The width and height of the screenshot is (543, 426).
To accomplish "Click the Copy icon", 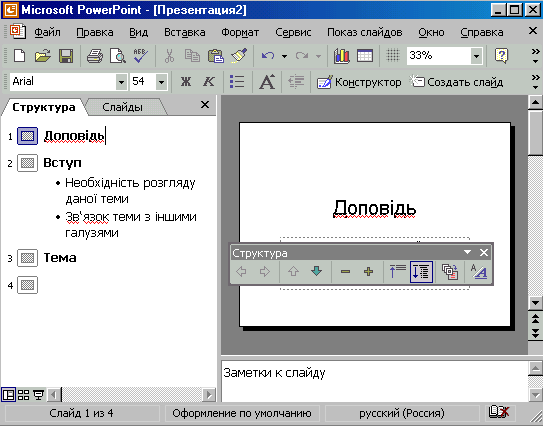I will [x=192, y=55].
